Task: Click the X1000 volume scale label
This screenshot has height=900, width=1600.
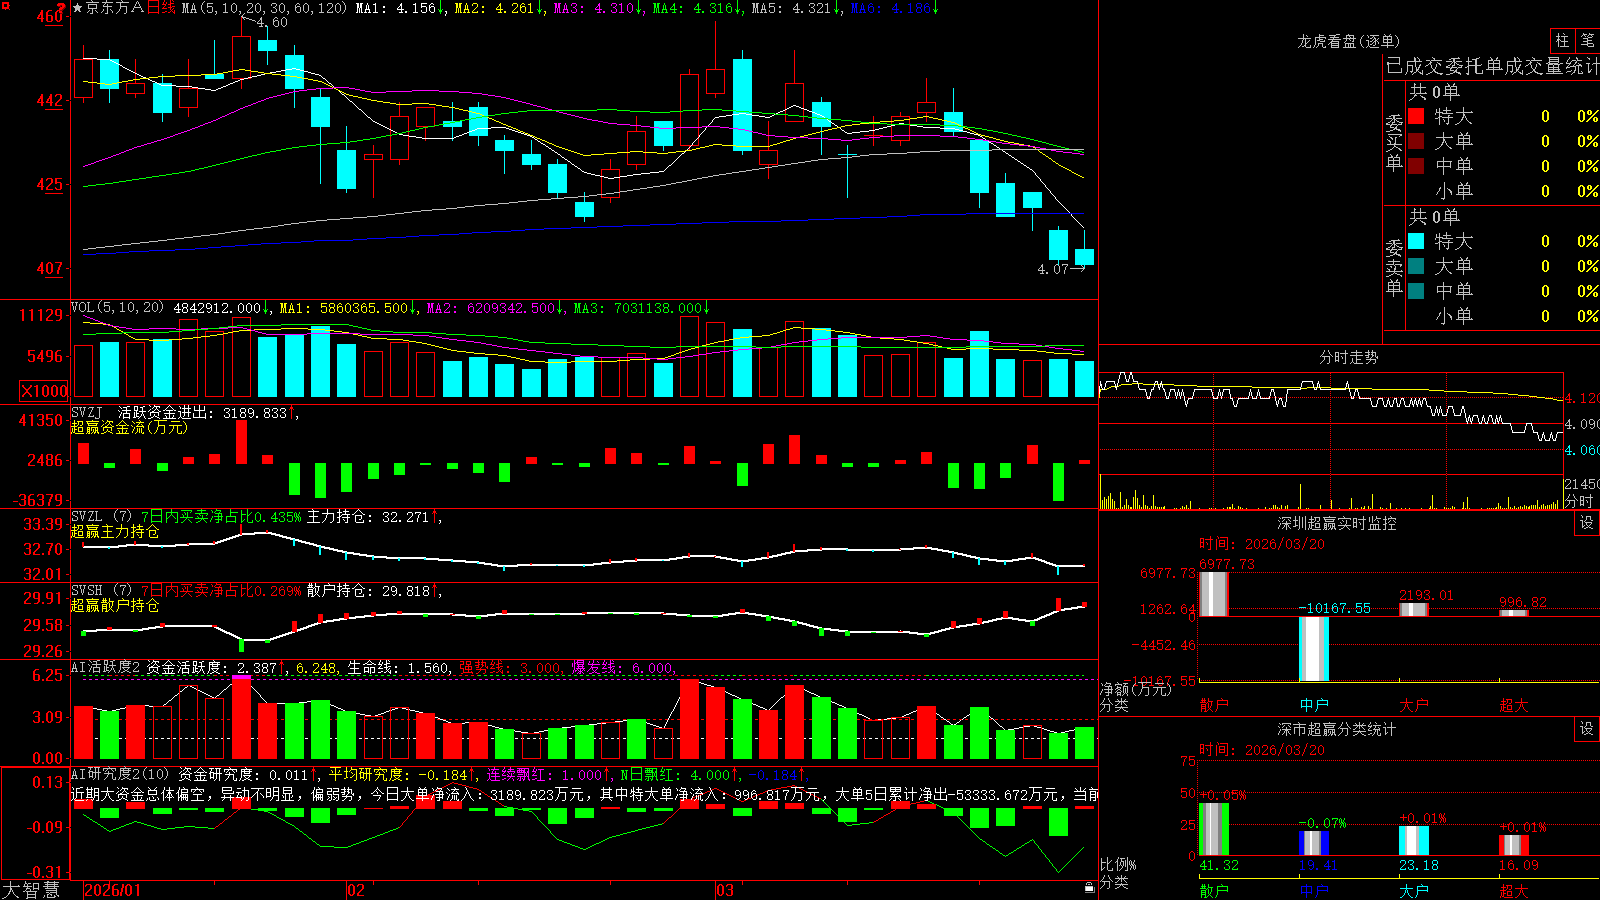Action: [x=44, y=391]
